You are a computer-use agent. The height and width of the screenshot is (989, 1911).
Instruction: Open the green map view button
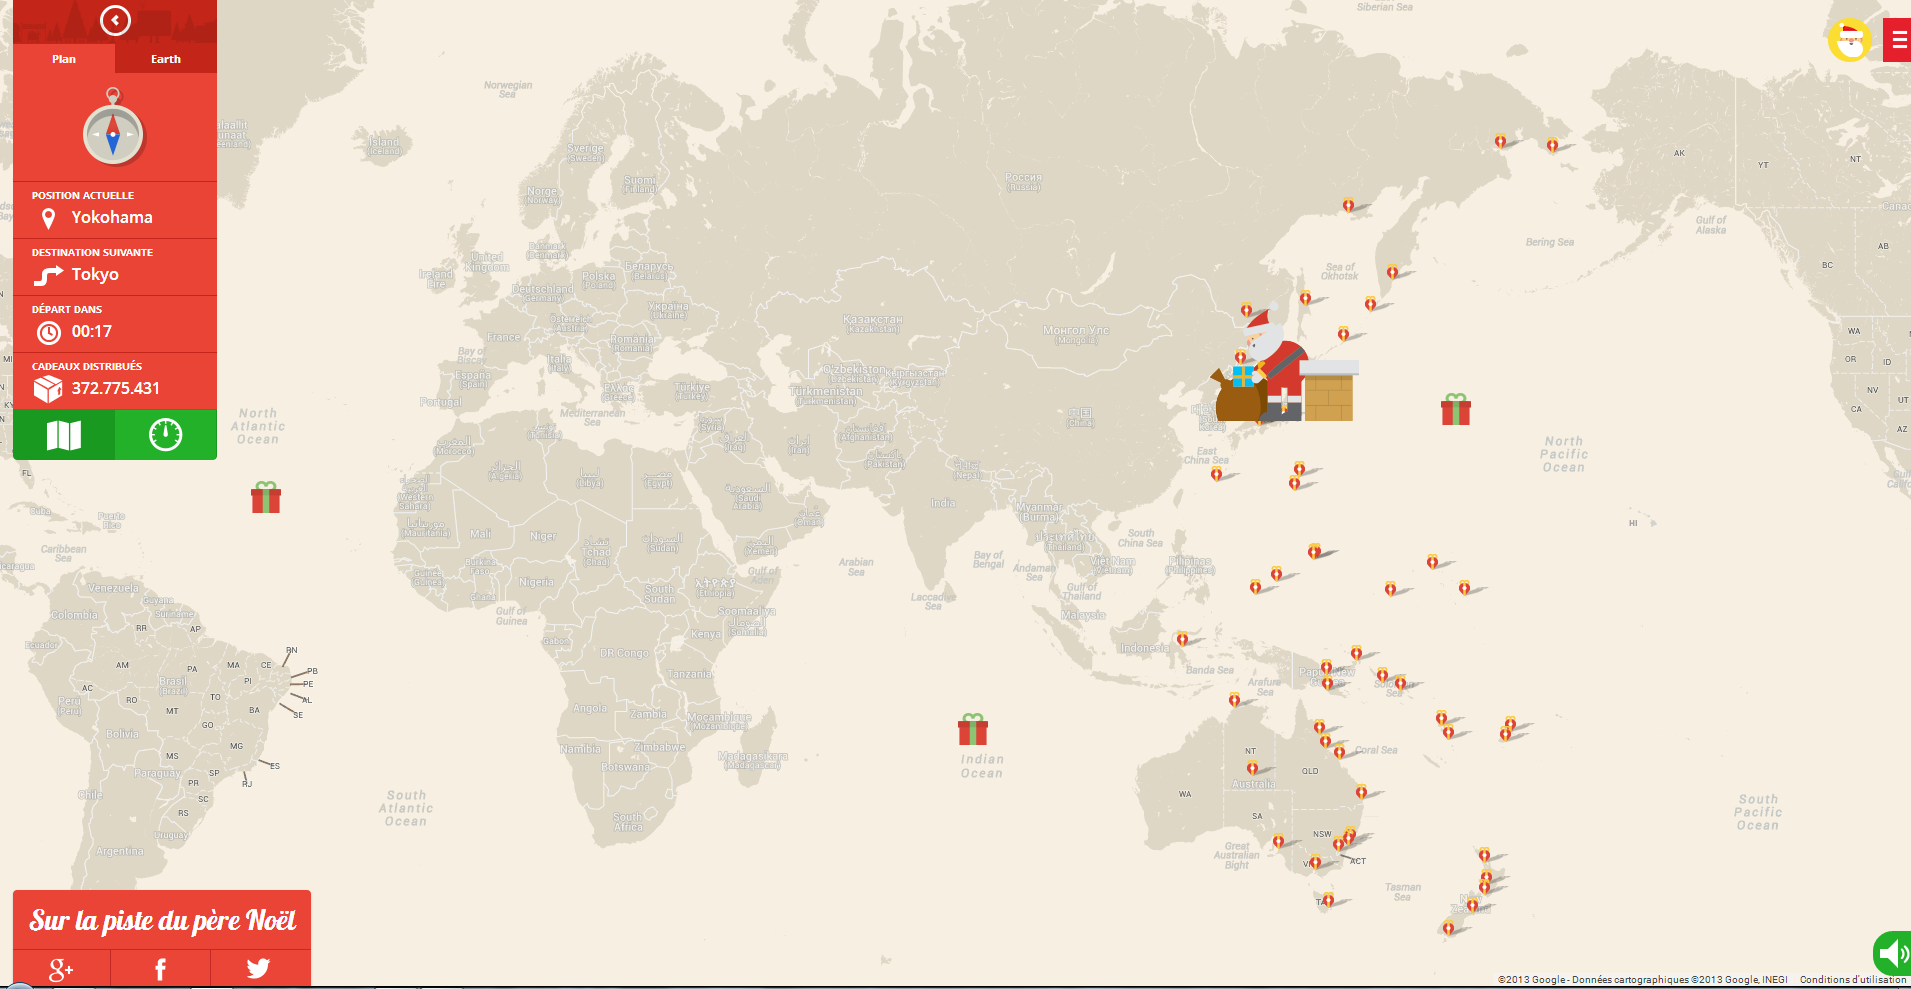(x=64, y=435)
